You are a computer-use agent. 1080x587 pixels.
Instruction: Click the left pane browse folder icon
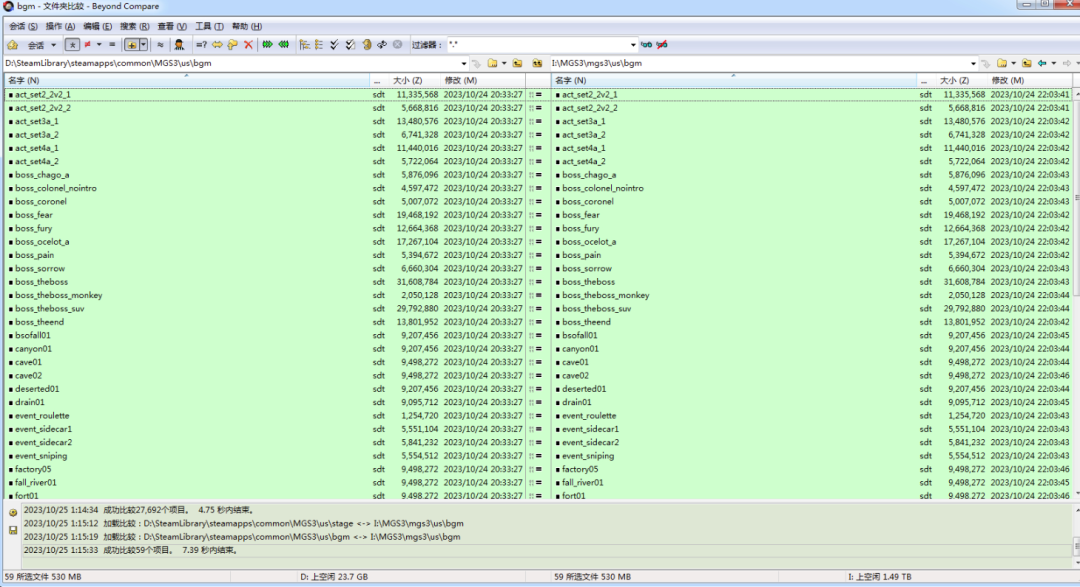(492, 63)
